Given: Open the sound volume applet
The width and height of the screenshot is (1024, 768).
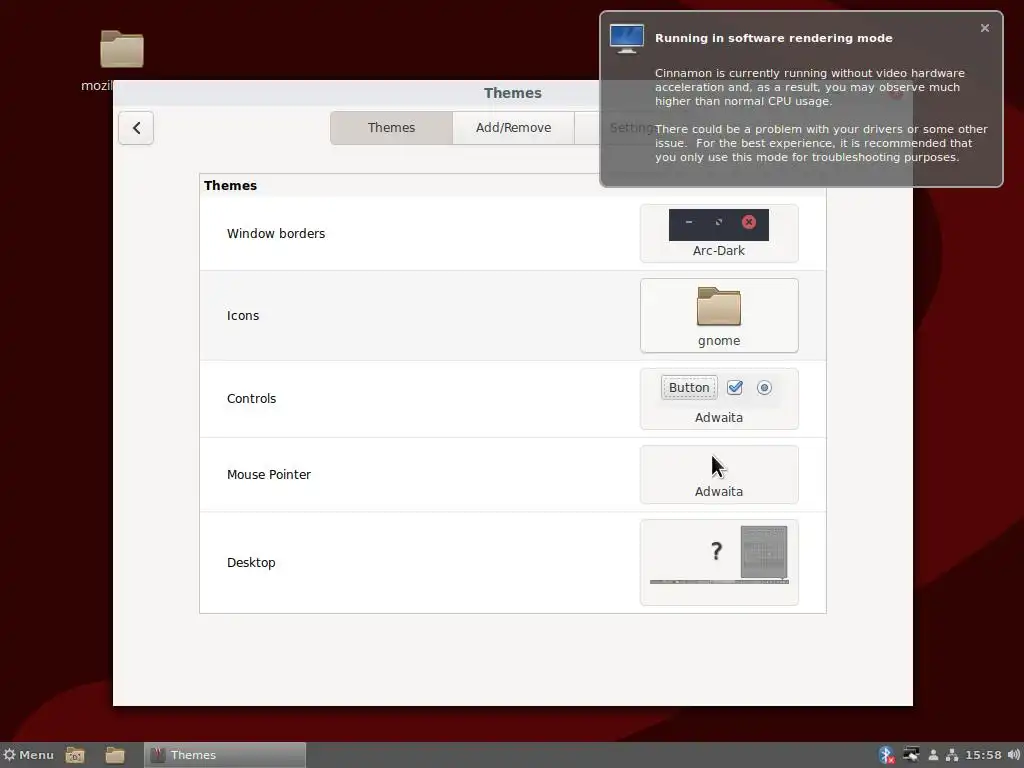Looking at the screenshot, I should coord(1013,755).
